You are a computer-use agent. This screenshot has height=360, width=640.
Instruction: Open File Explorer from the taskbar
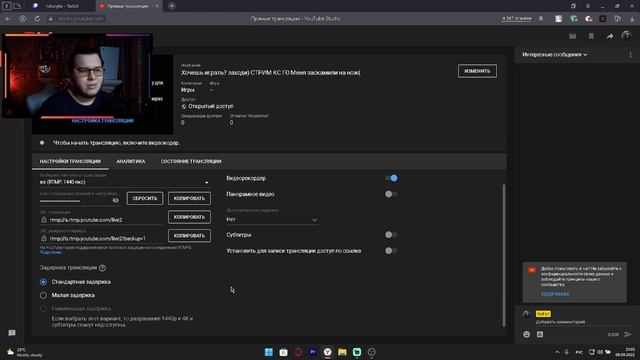point(342,352)
